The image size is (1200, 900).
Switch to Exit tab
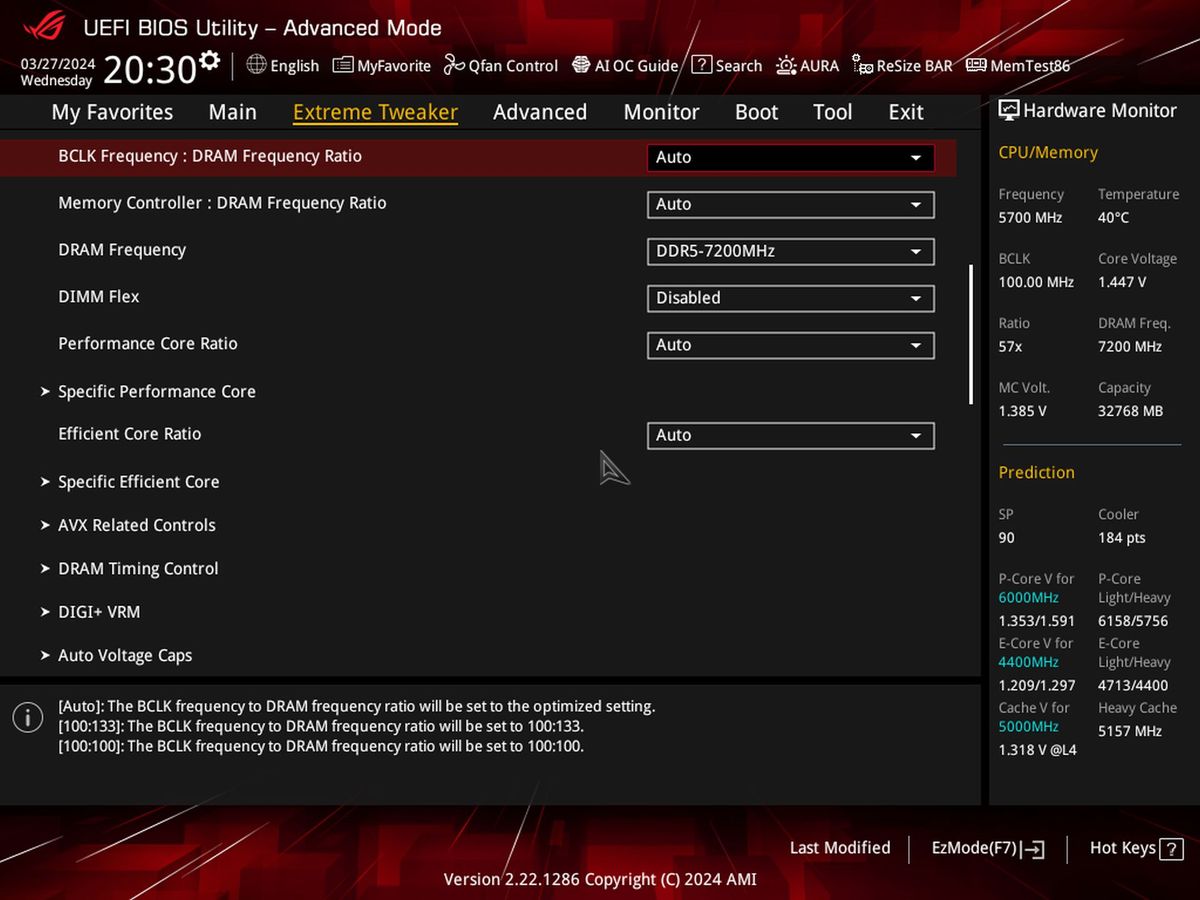(906, 112)
